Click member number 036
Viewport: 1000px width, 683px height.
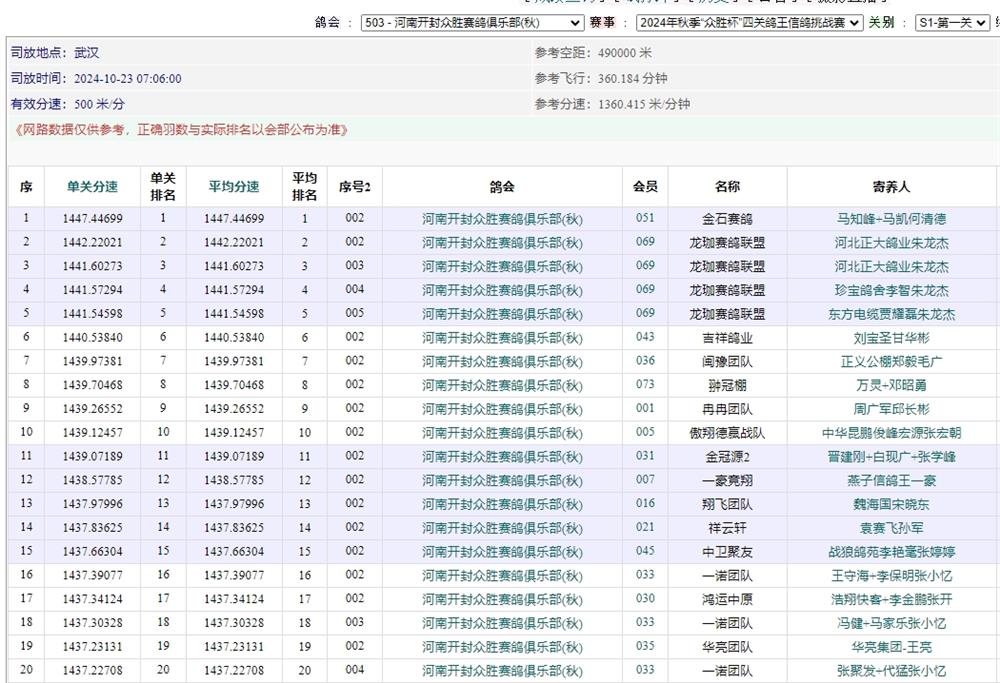645,361
